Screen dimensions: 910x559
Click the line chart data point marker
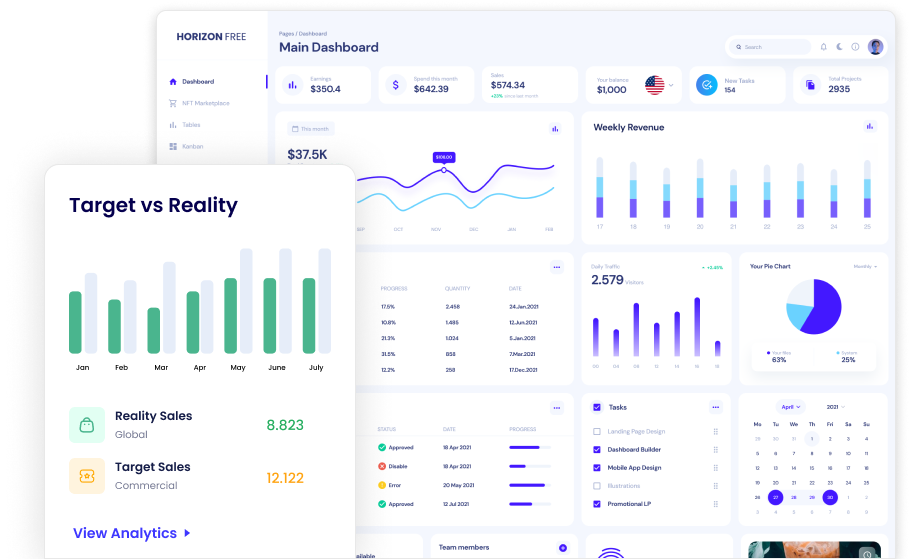click(x=444, y=170)
